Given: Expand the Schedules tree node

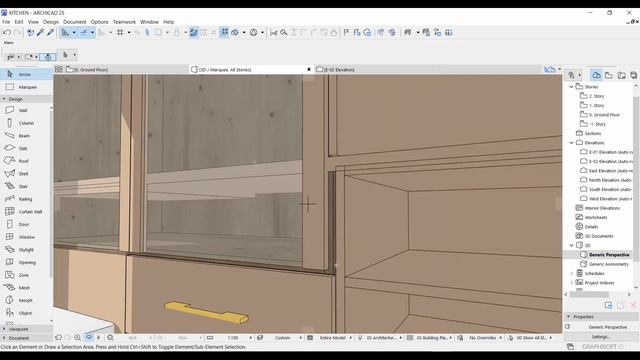Looking at the screenshot, I should [x=571, y=273].
